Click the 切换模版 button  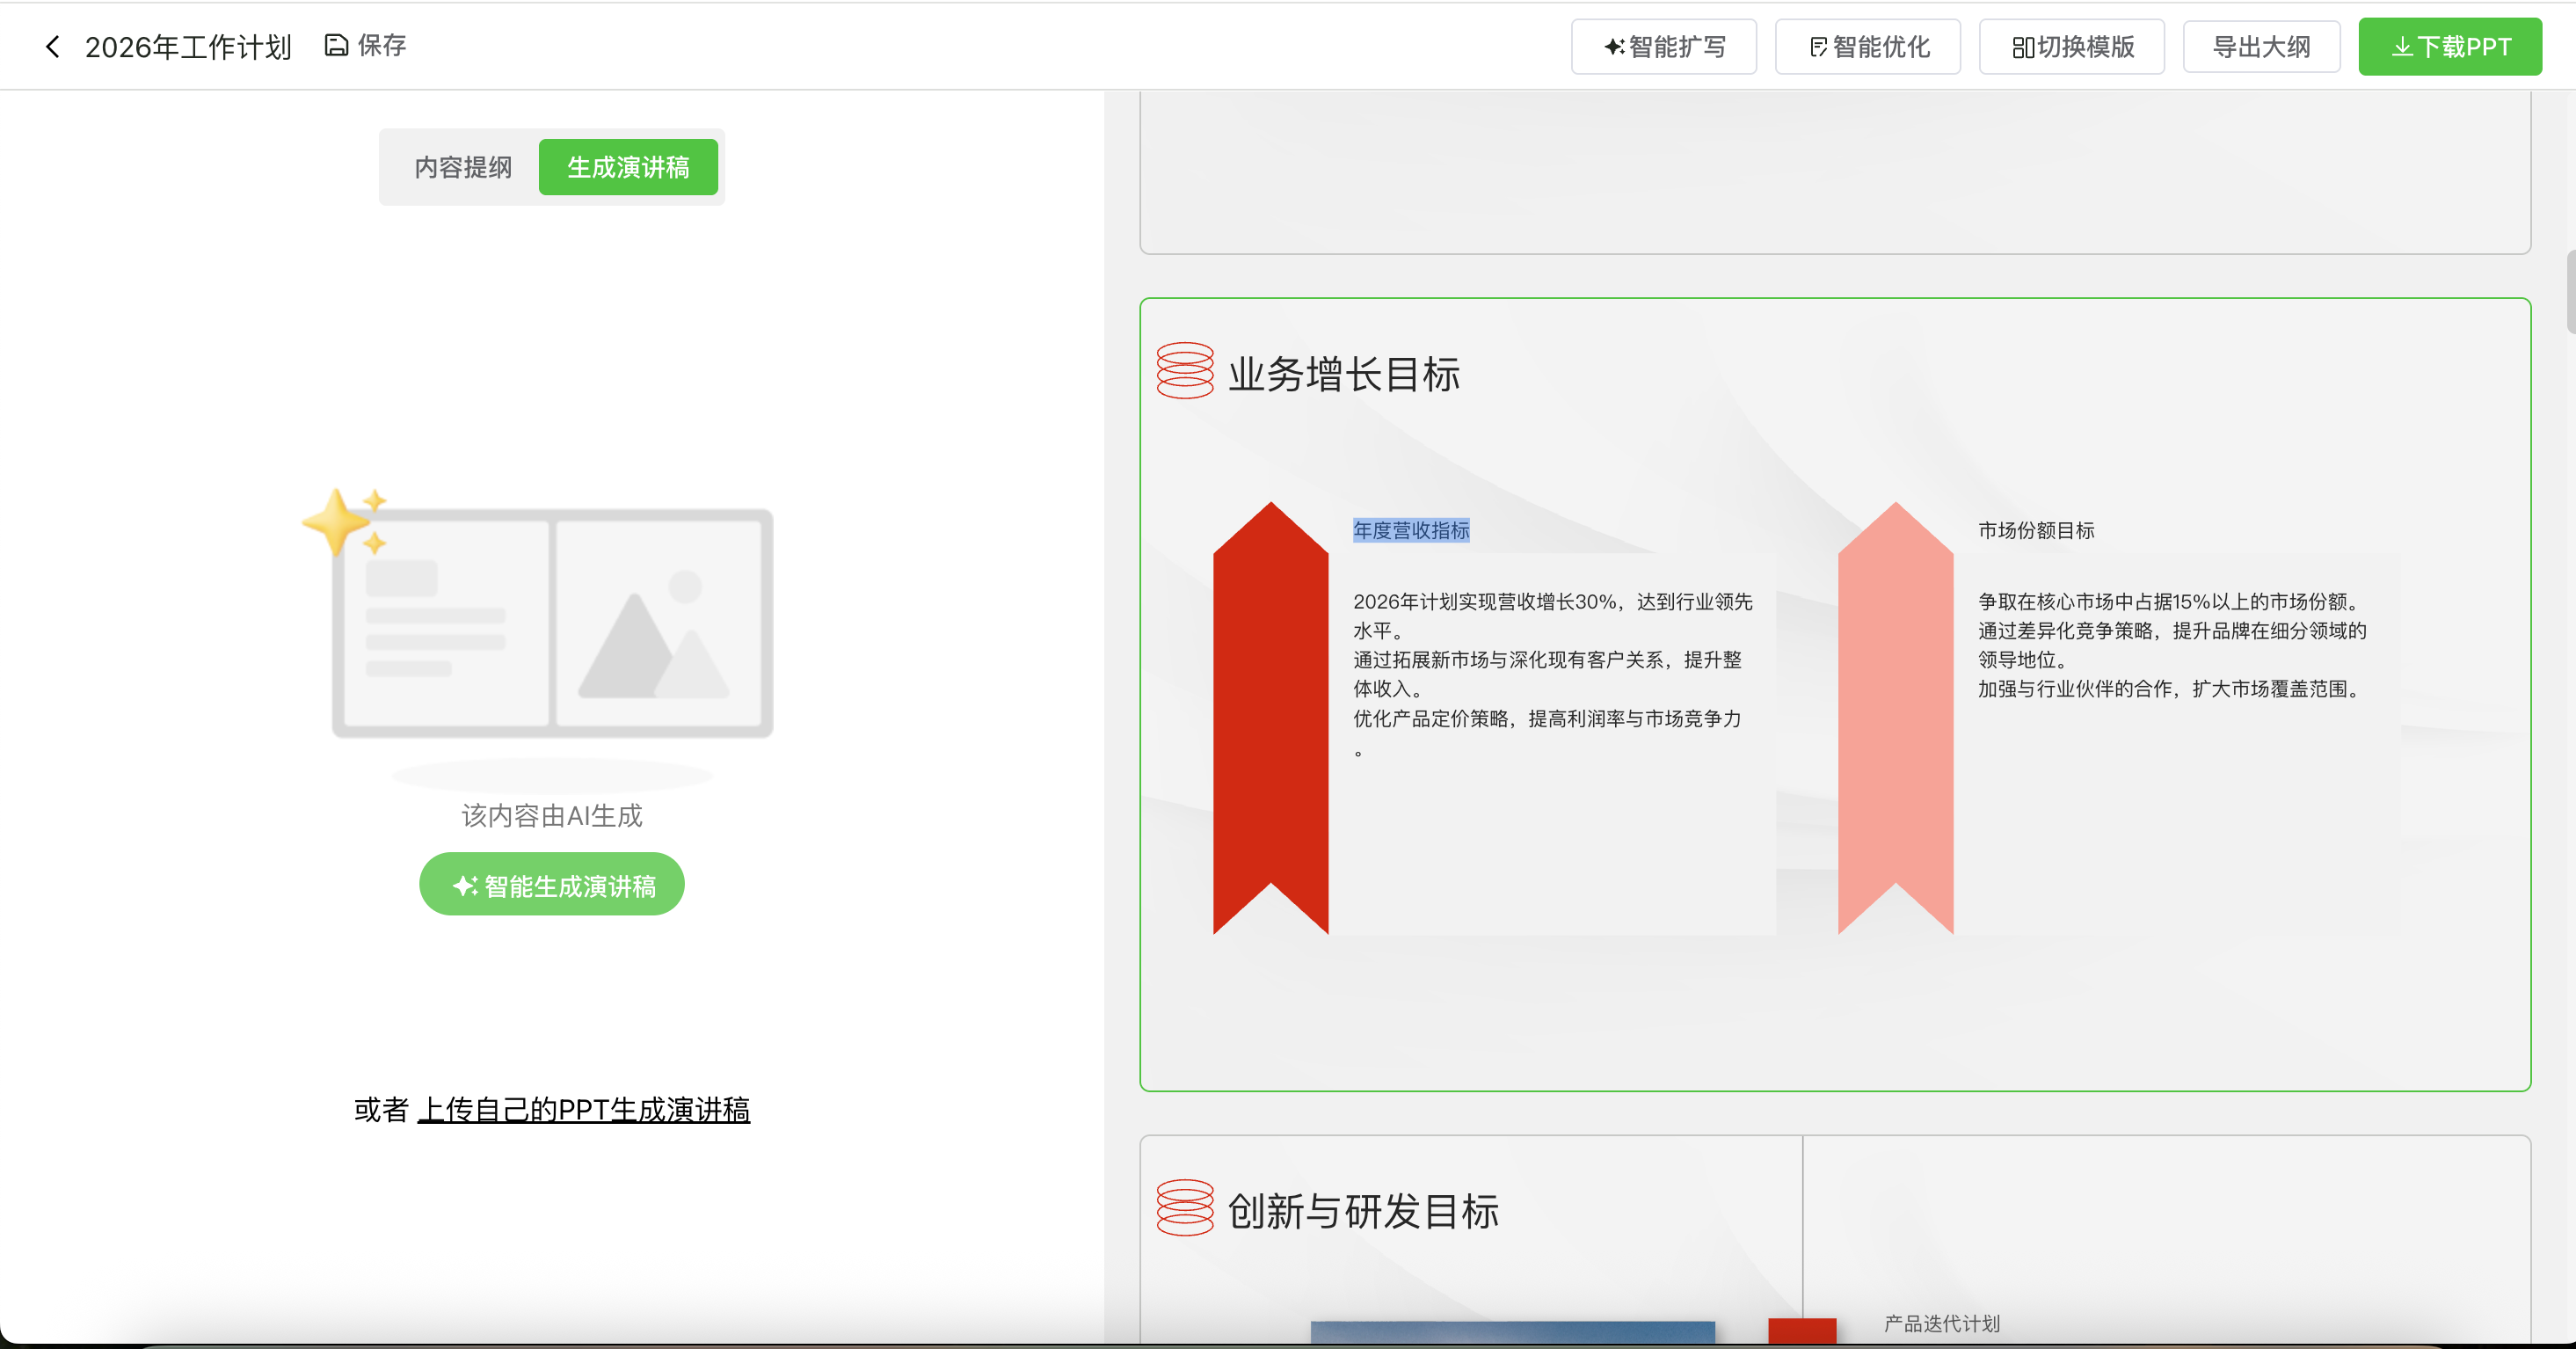pyautogui.click(x=2071, y=46)
